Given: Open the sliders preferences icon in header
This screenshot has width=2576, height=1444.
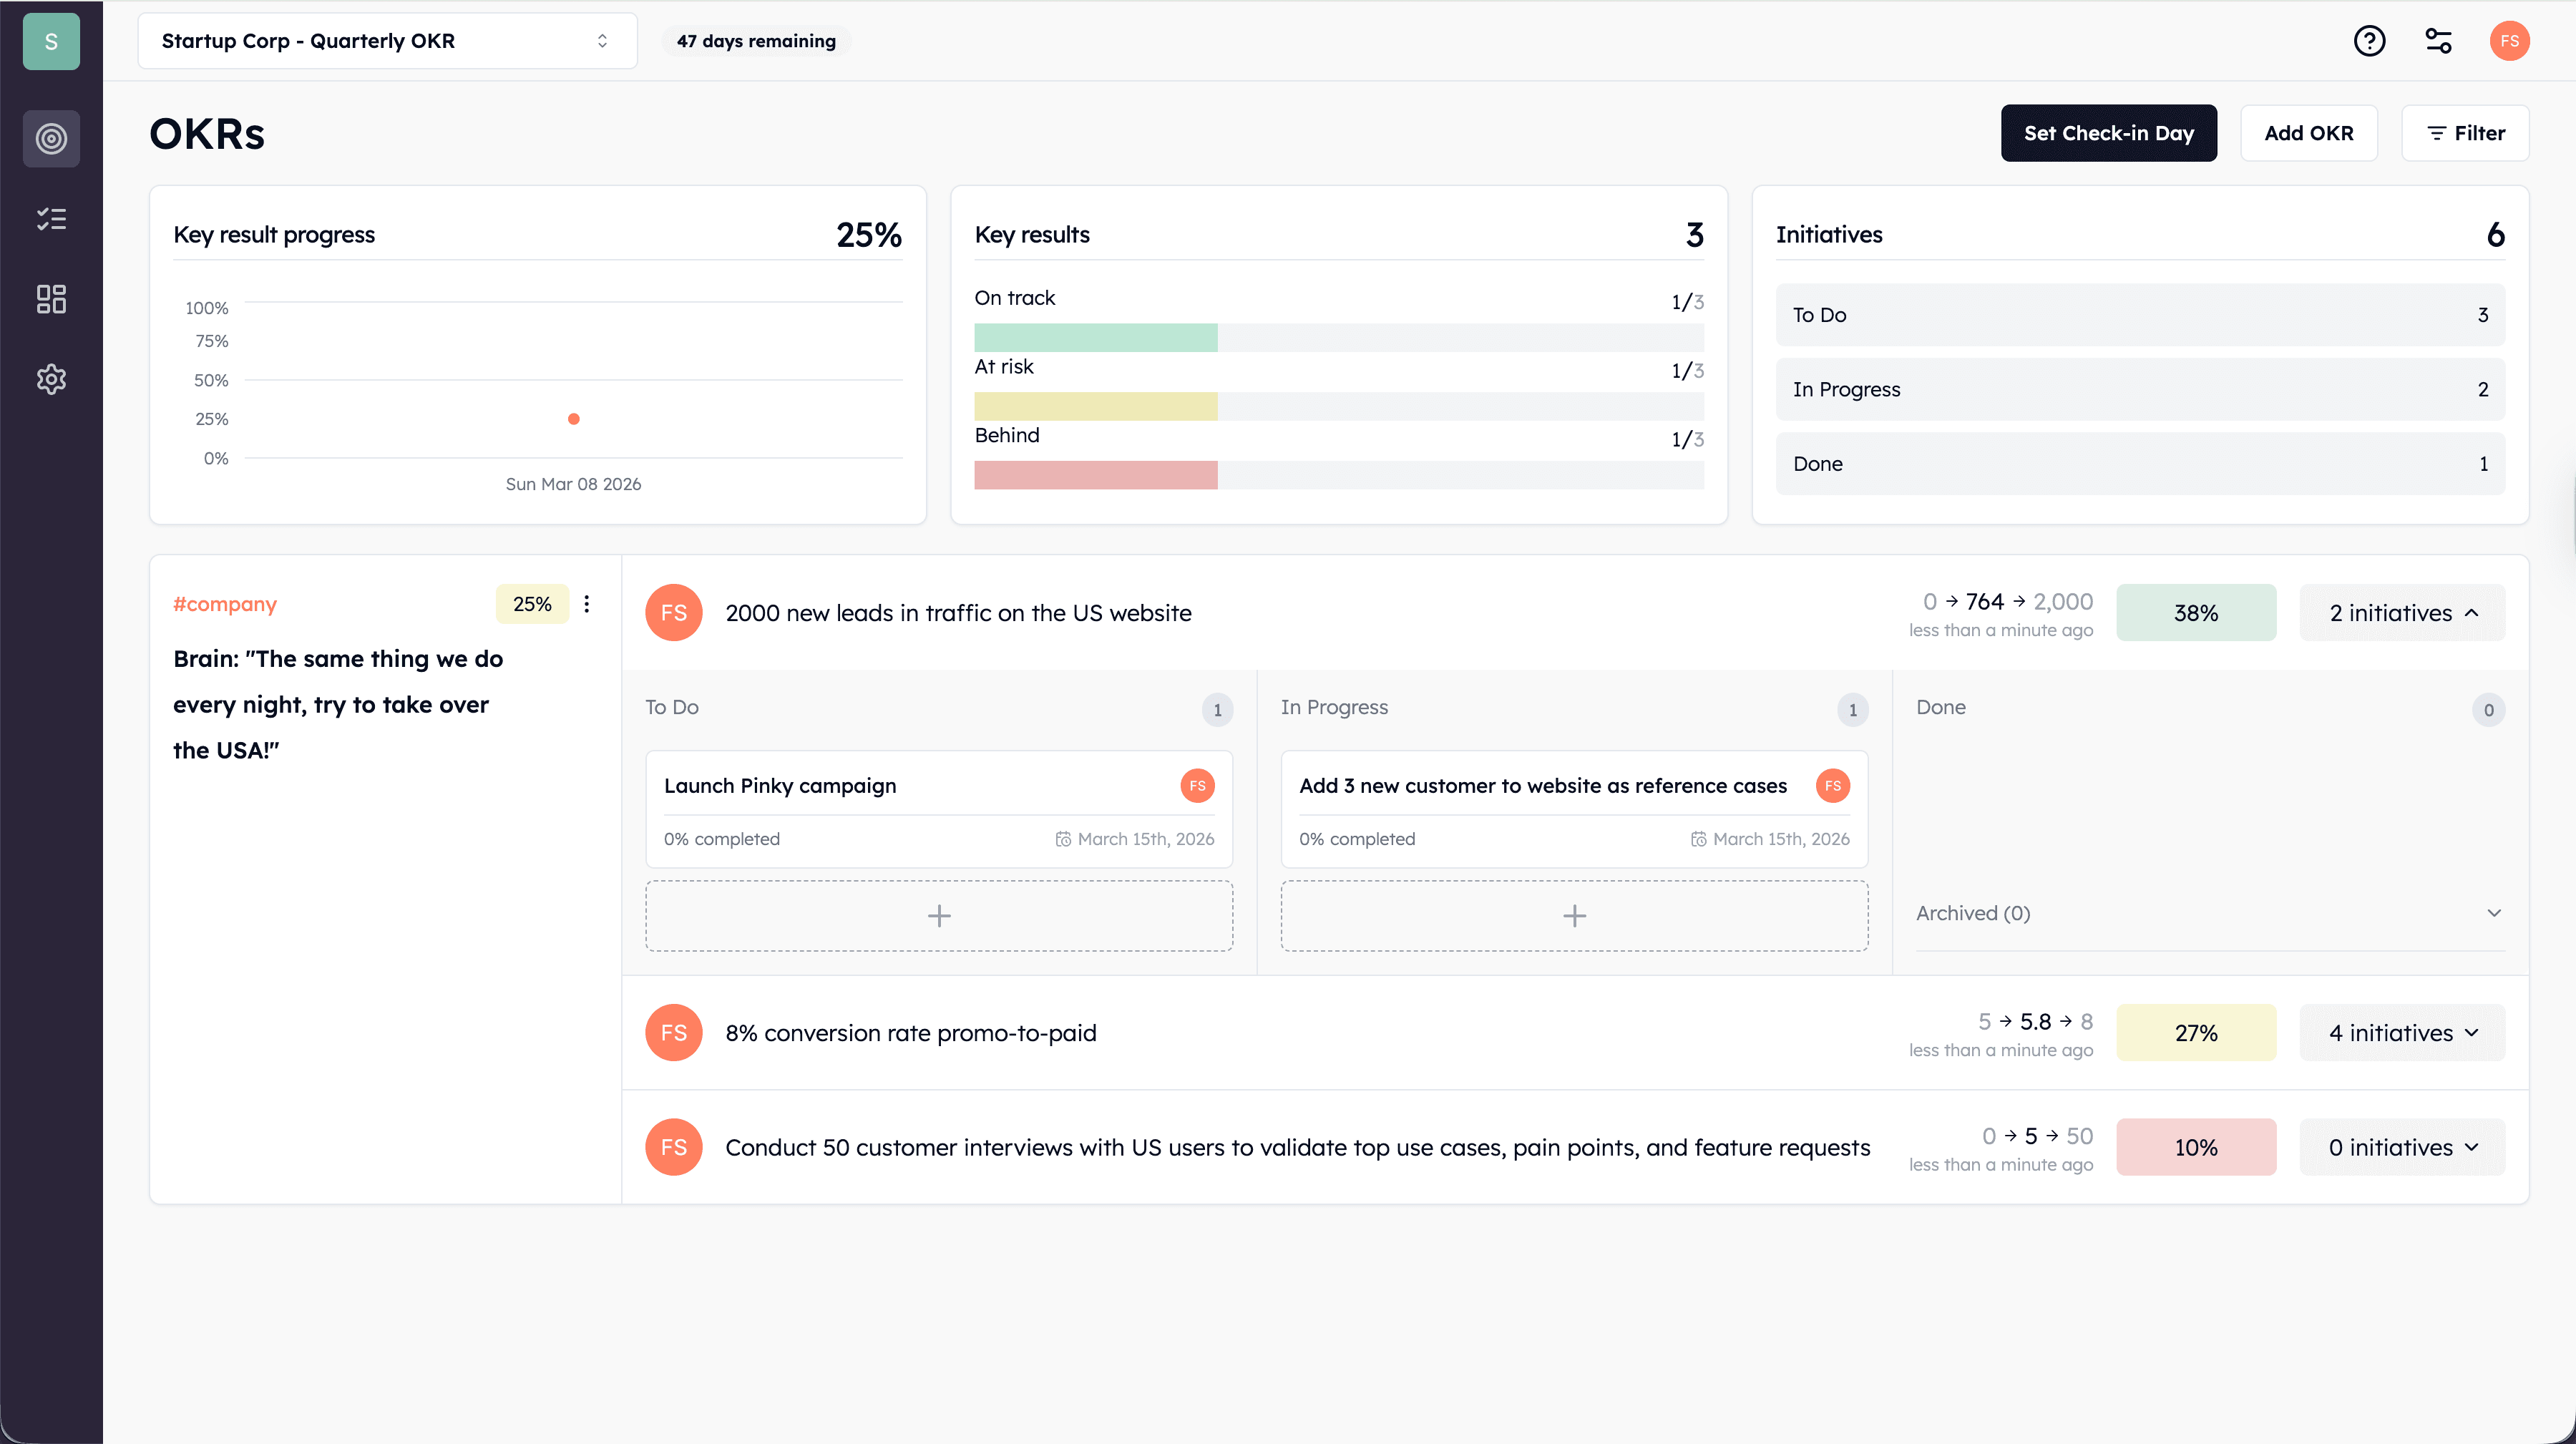Looking at the screenshot, I should 2438,41.
